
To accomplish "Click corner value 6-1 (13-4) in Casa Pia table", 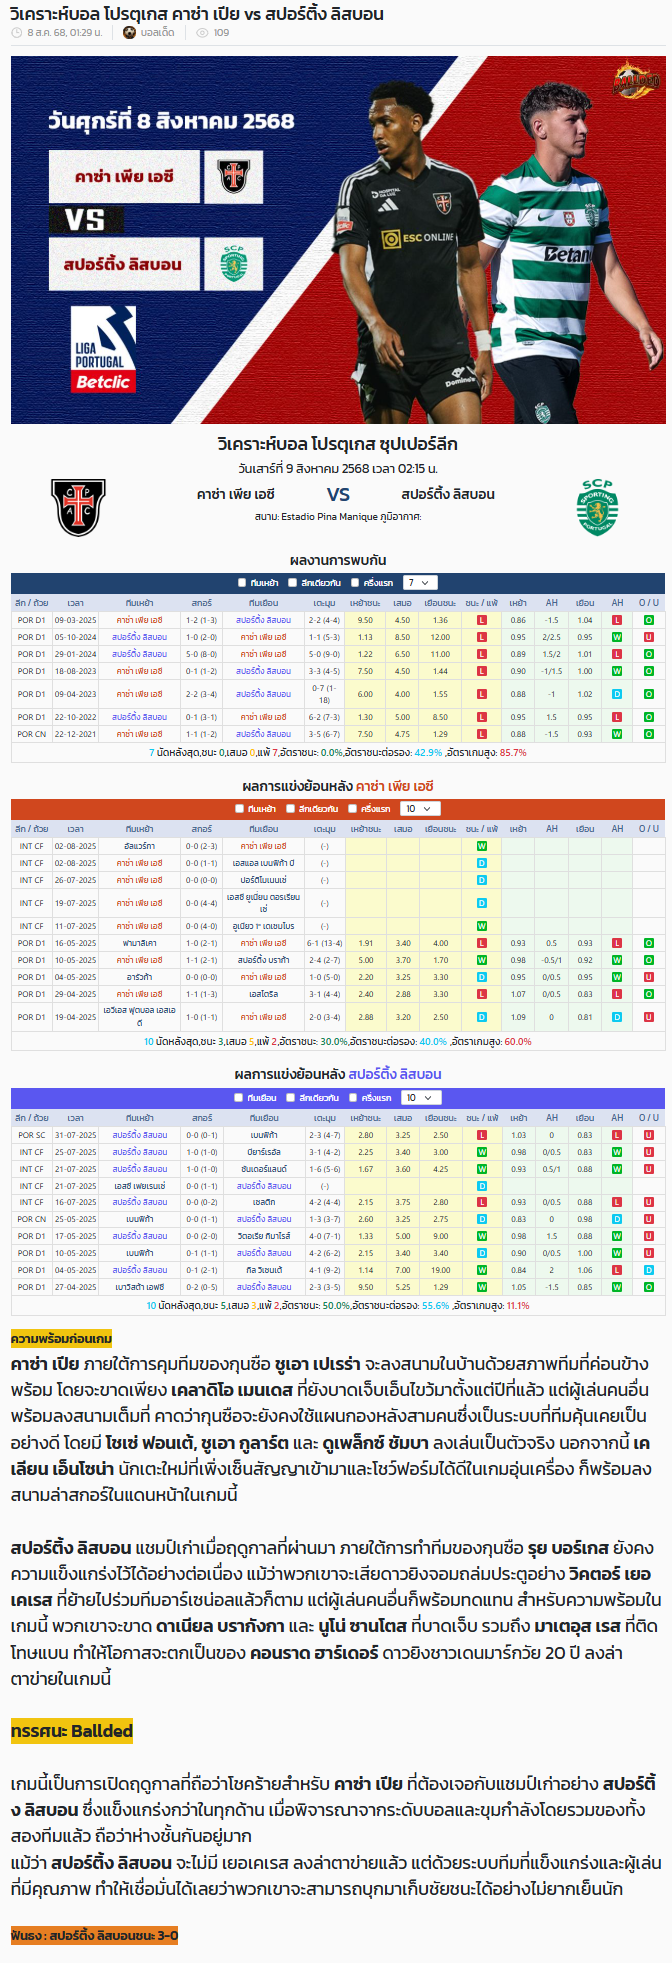I will [324, 943].
